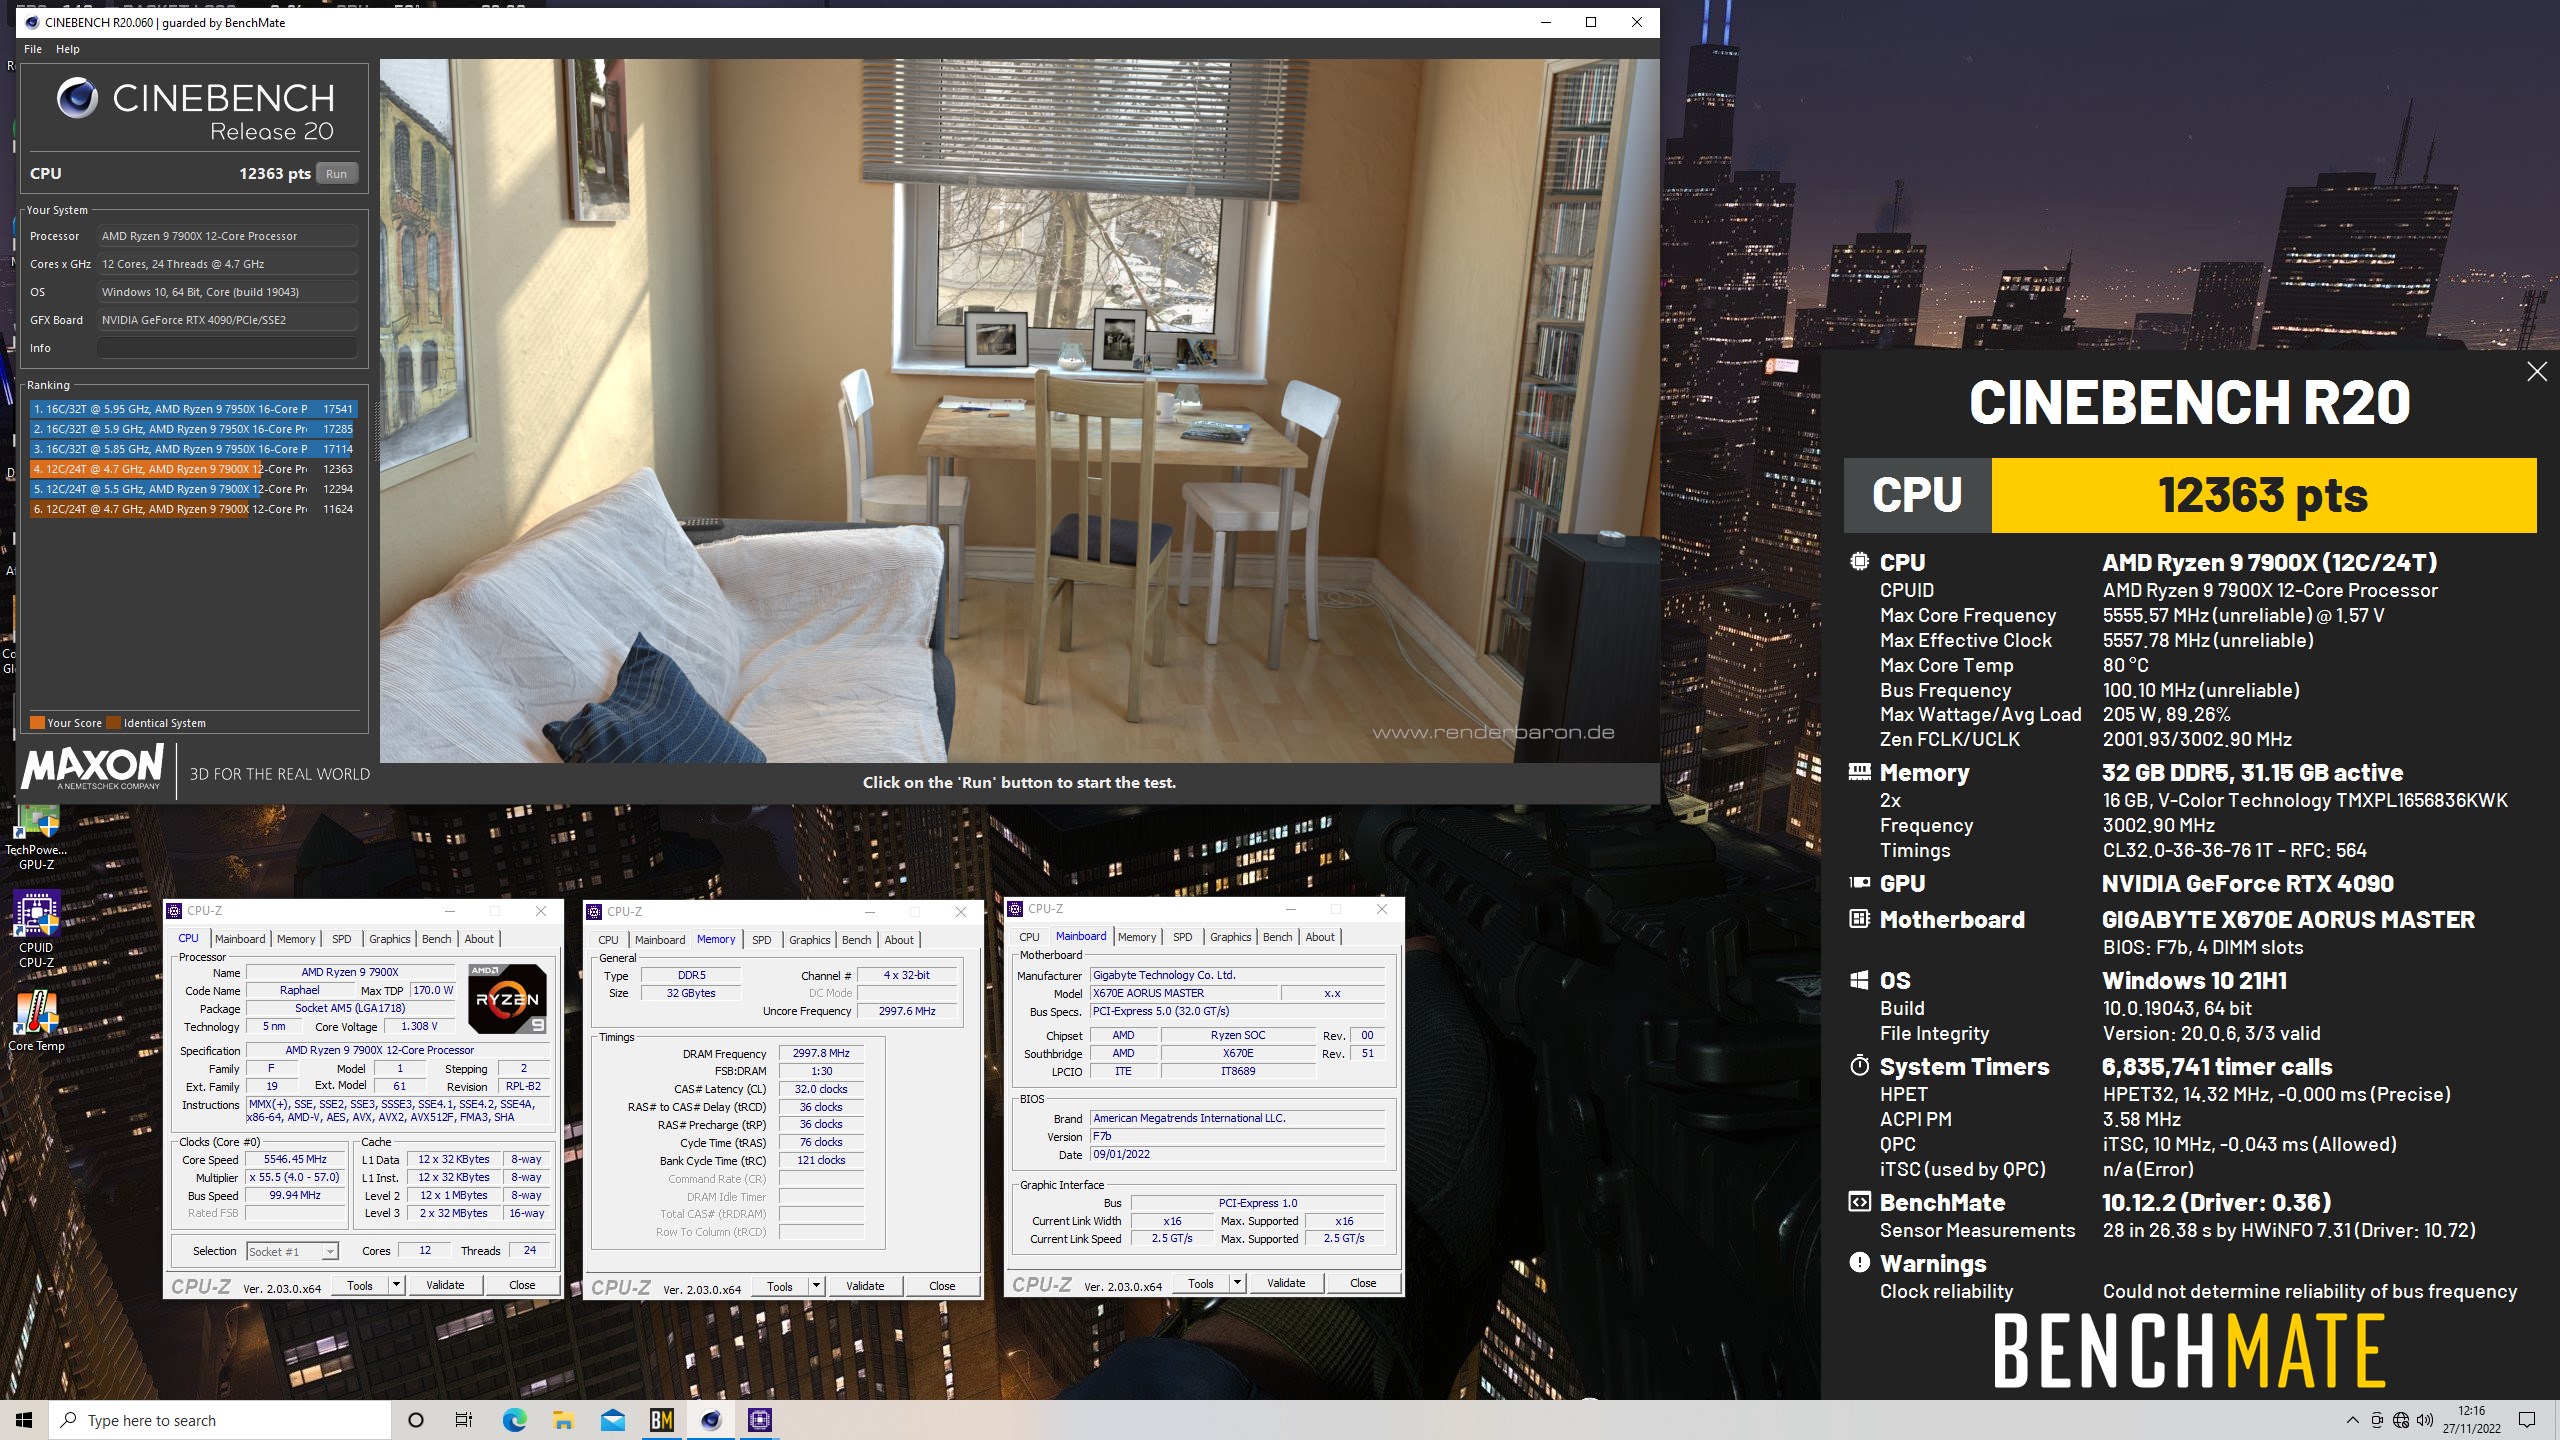Image resolution: width=2560 pixels, height=1440 pixels.
Task: Open the TechPowerUp GPU-Z desktop icon
Action: click(x=36, y=838)
